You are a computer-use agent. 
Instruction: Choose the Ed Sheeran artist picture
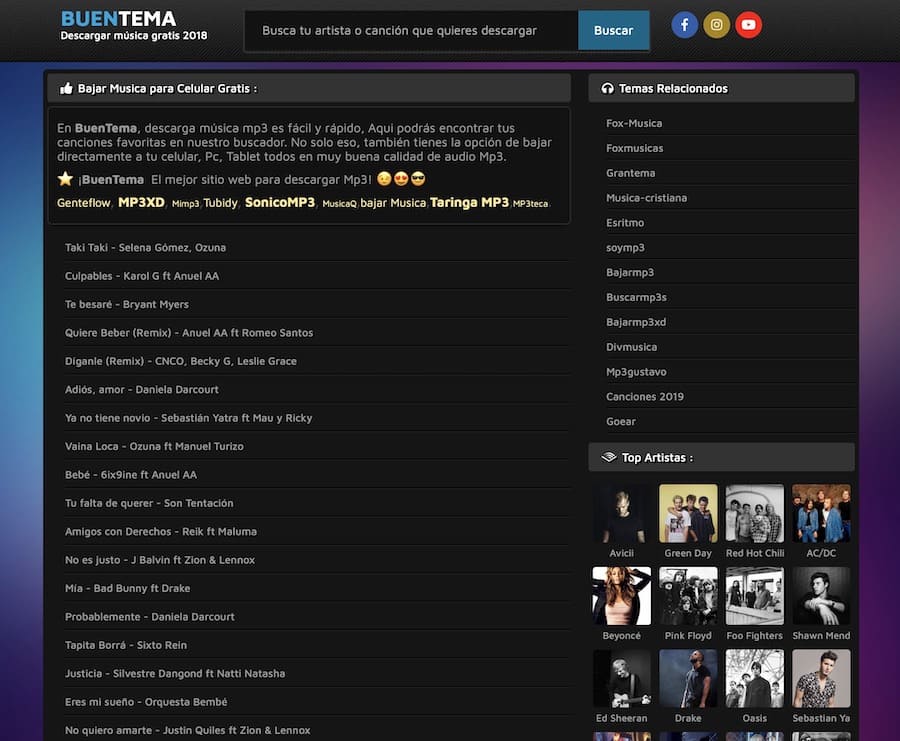tap(621, 679)
